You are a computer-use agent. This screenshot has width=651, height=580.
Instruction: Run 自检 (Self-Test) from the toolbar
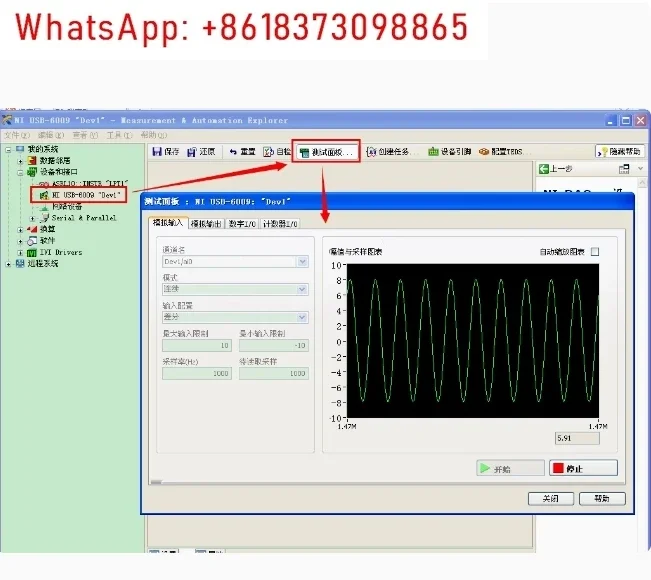click(277, 152)
